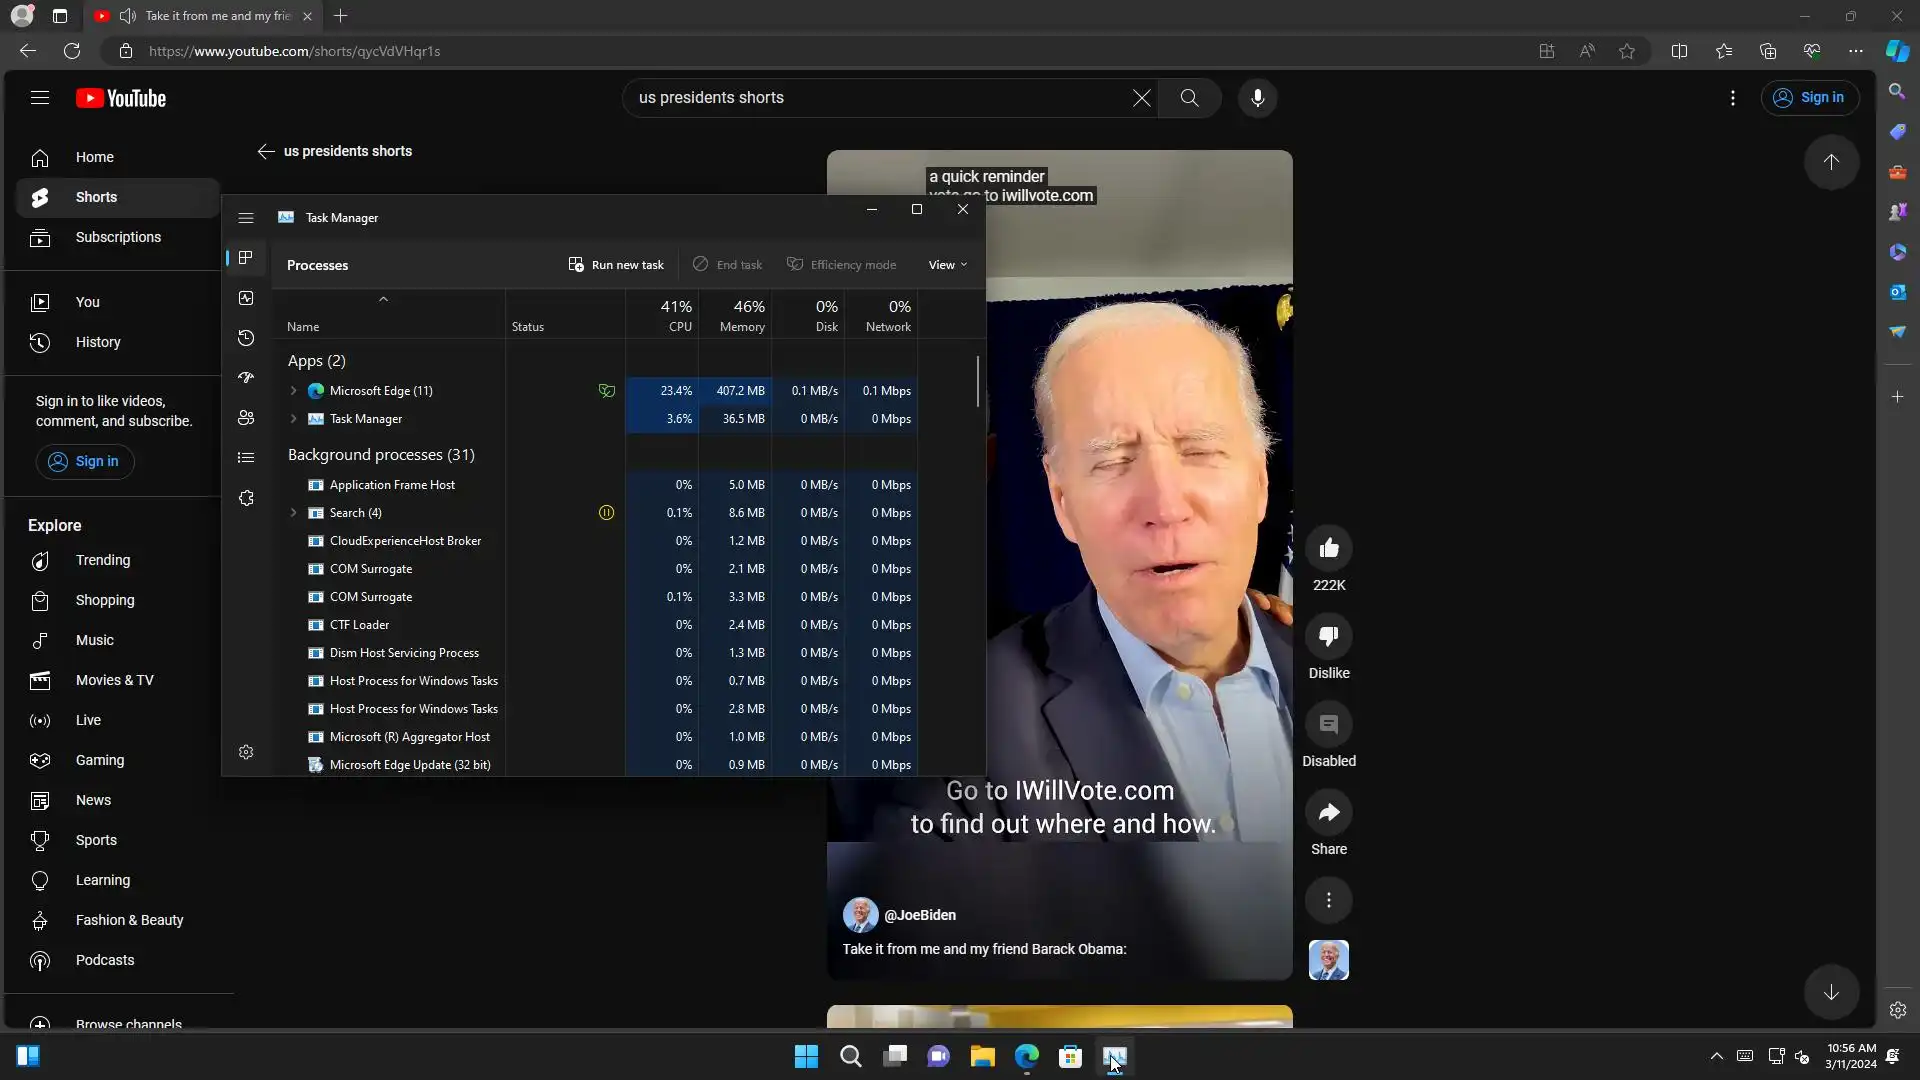Open Users tab in Task Manager sidebar
The width and height of the screenshot is (1920, 1080).
(246, 418)
